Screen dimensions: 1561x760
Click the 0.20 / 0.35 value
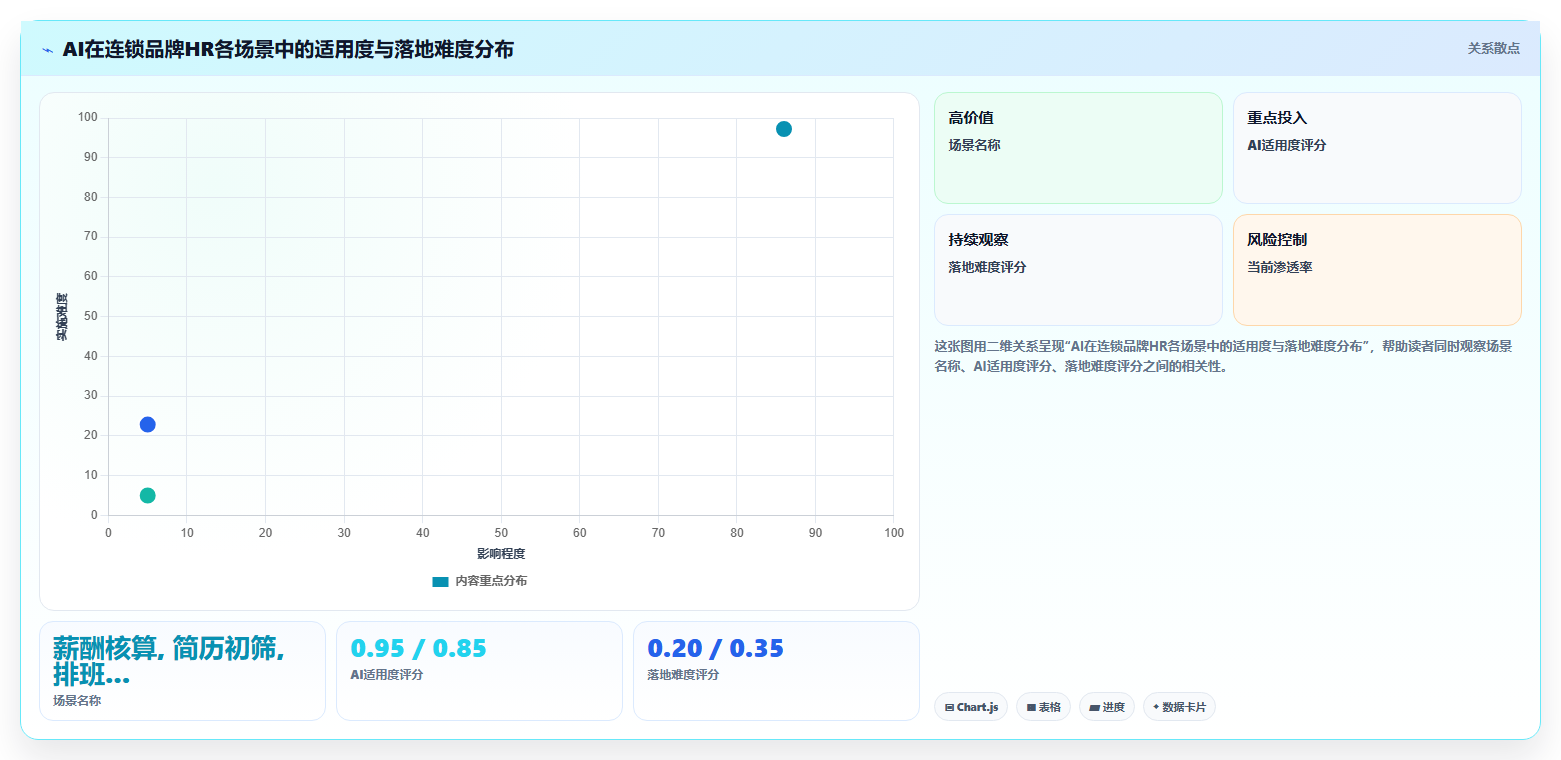tap(715, 648)
